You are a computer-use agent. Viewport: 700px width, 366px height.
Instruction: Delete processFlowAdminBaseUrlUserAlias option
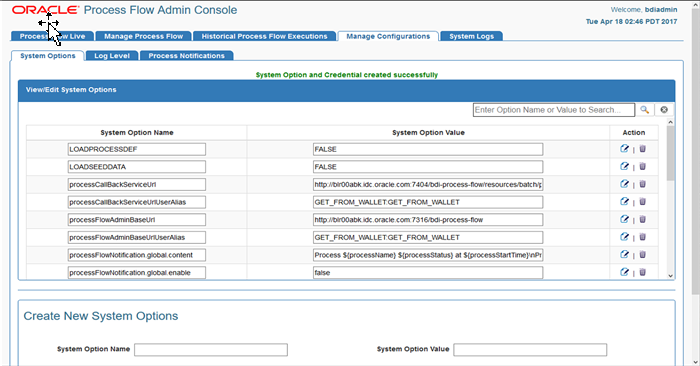click(642, 237)
